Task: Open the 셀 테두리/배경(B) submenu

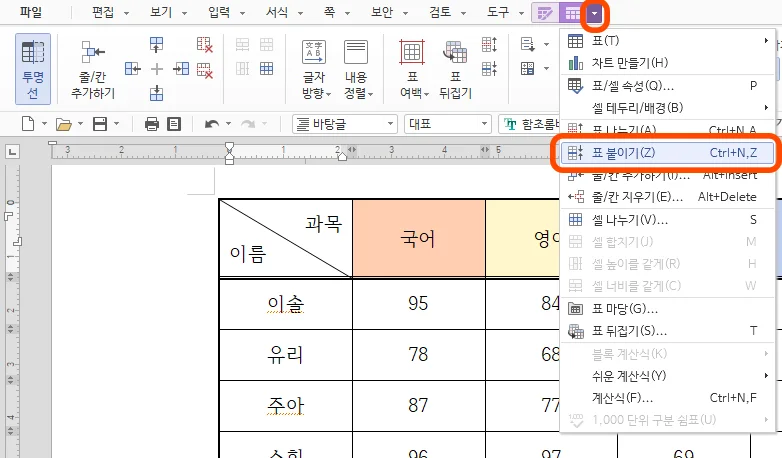Action: (668, 107)
